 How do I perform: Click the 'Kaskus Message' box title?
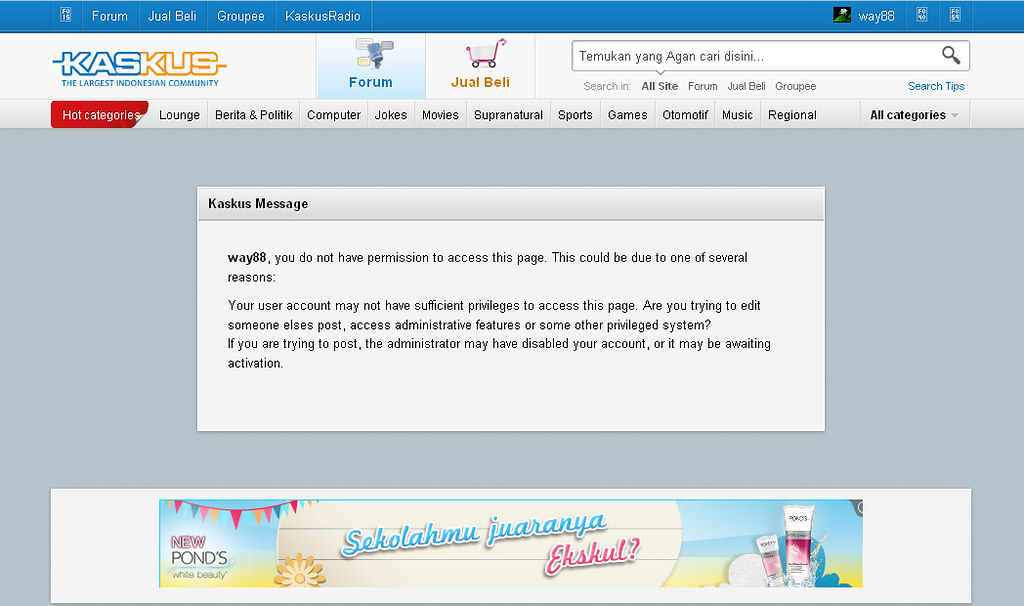(x=258, y=204)
